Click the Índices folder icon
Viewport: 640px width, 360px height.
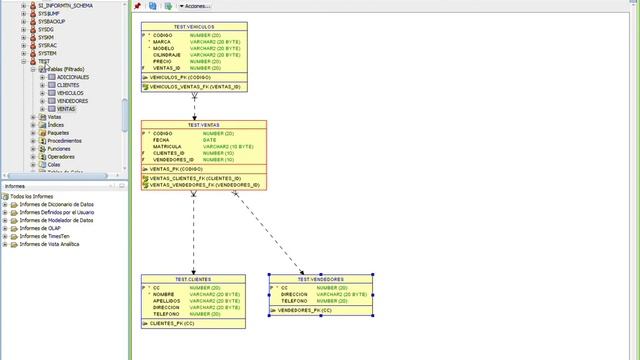tap(42, 124)
